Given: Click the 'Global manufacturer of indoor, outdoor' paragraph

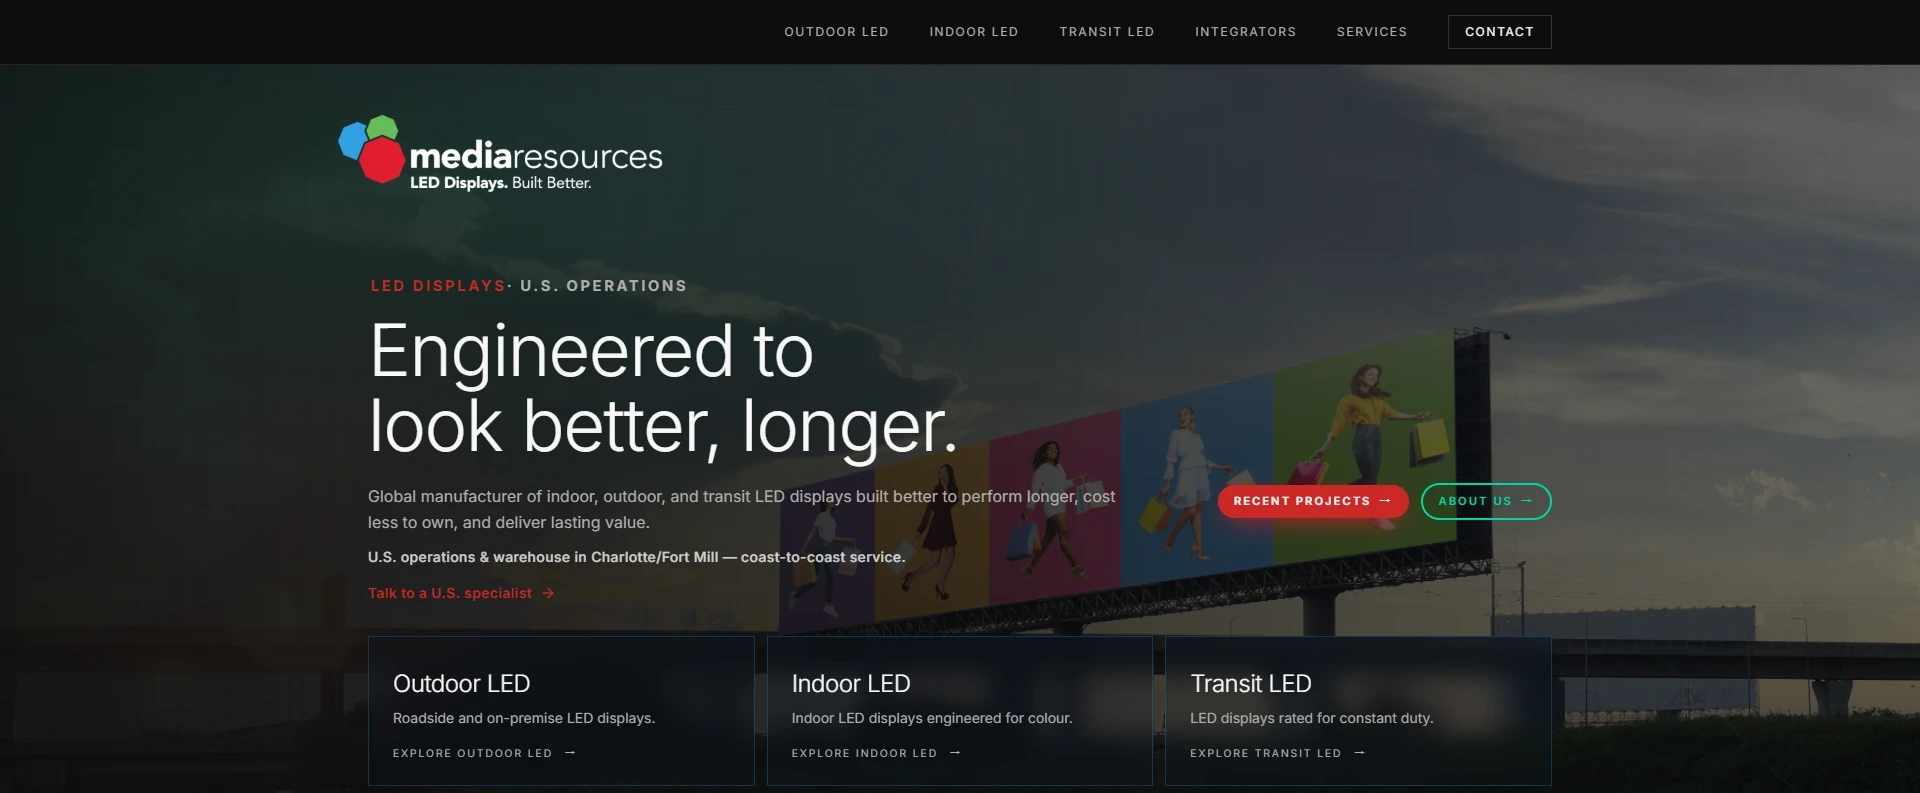Looking at the screenshot, I should (x=741, y=509).
